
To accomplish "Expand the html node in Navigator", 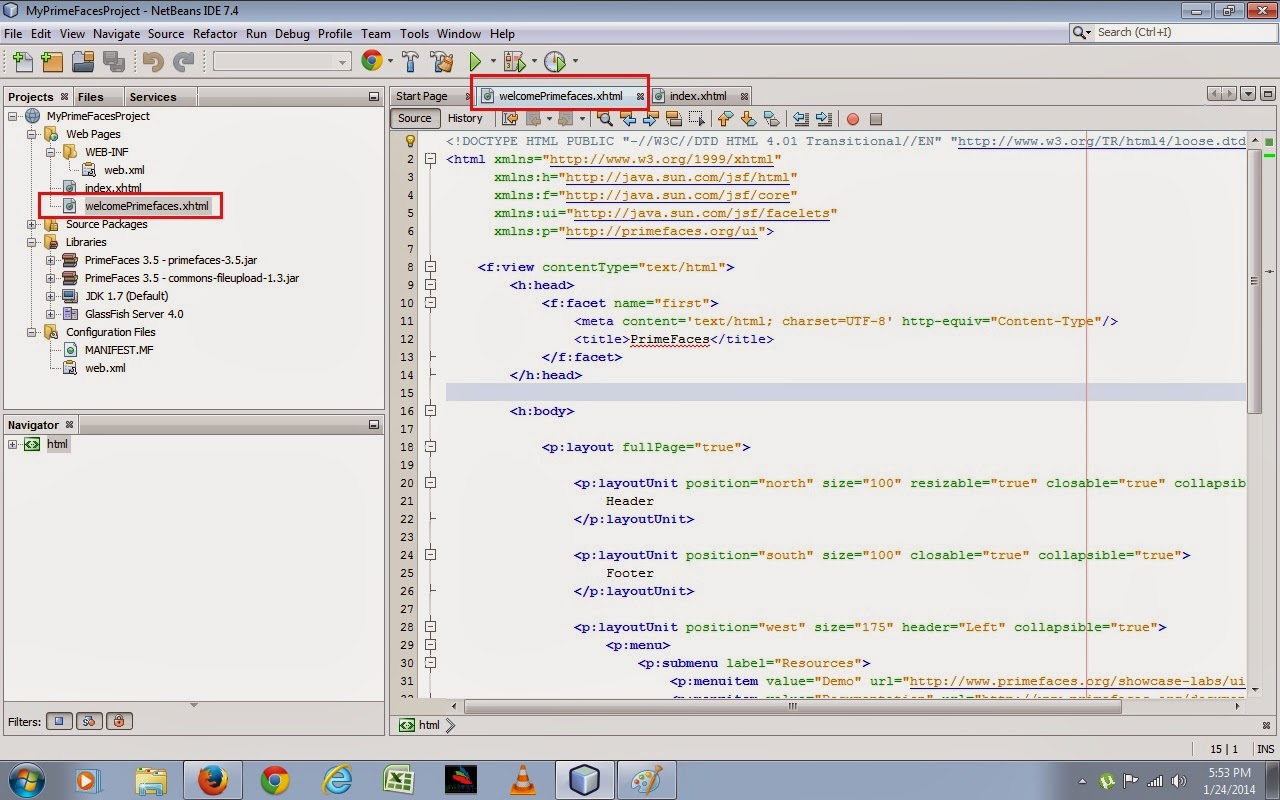I will point(12,444).
